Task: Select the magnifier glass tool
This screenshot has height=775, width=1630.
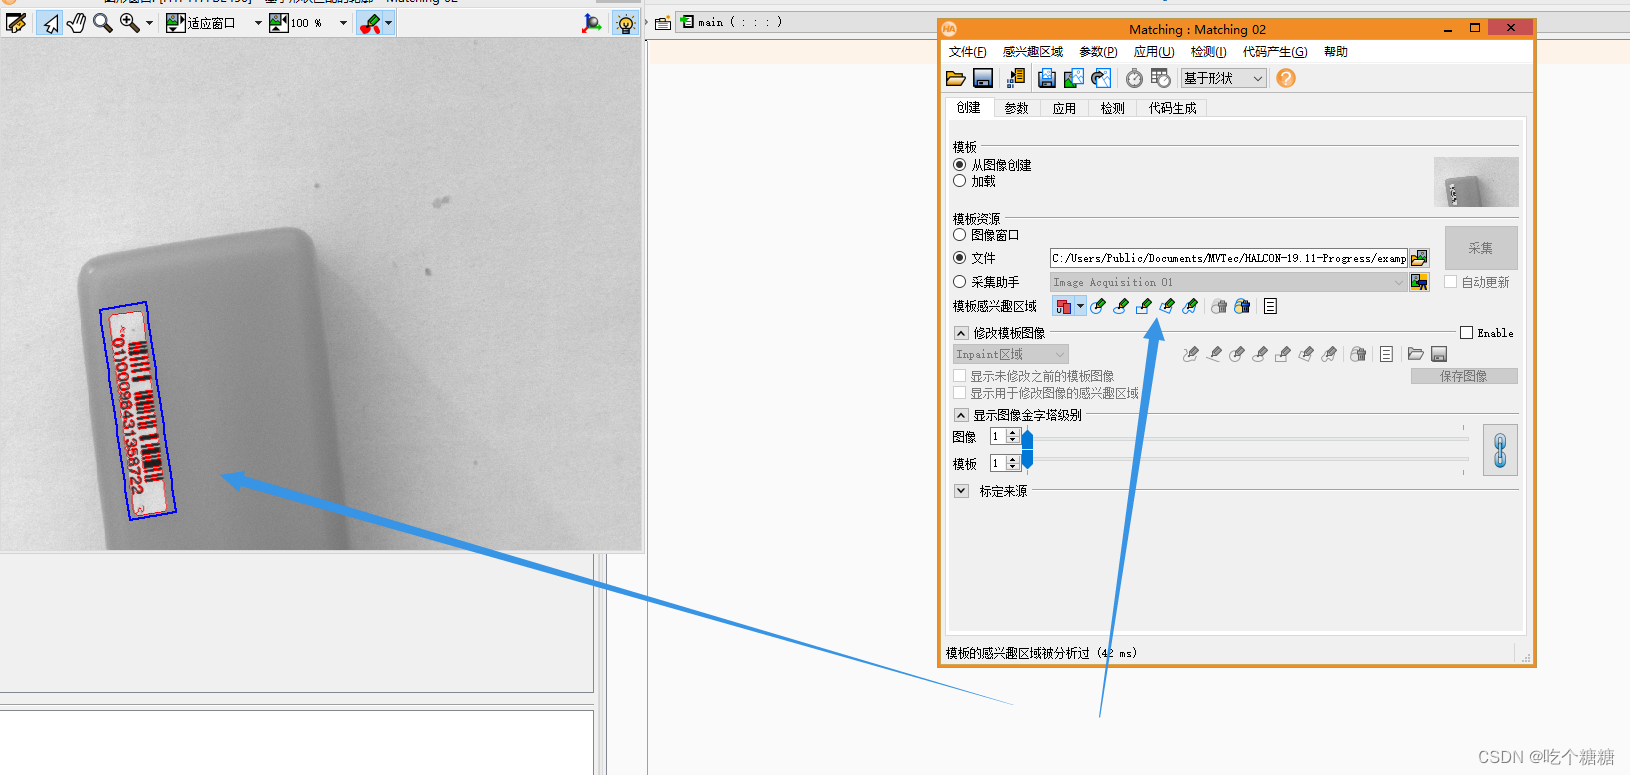Action: pos(102,22)
